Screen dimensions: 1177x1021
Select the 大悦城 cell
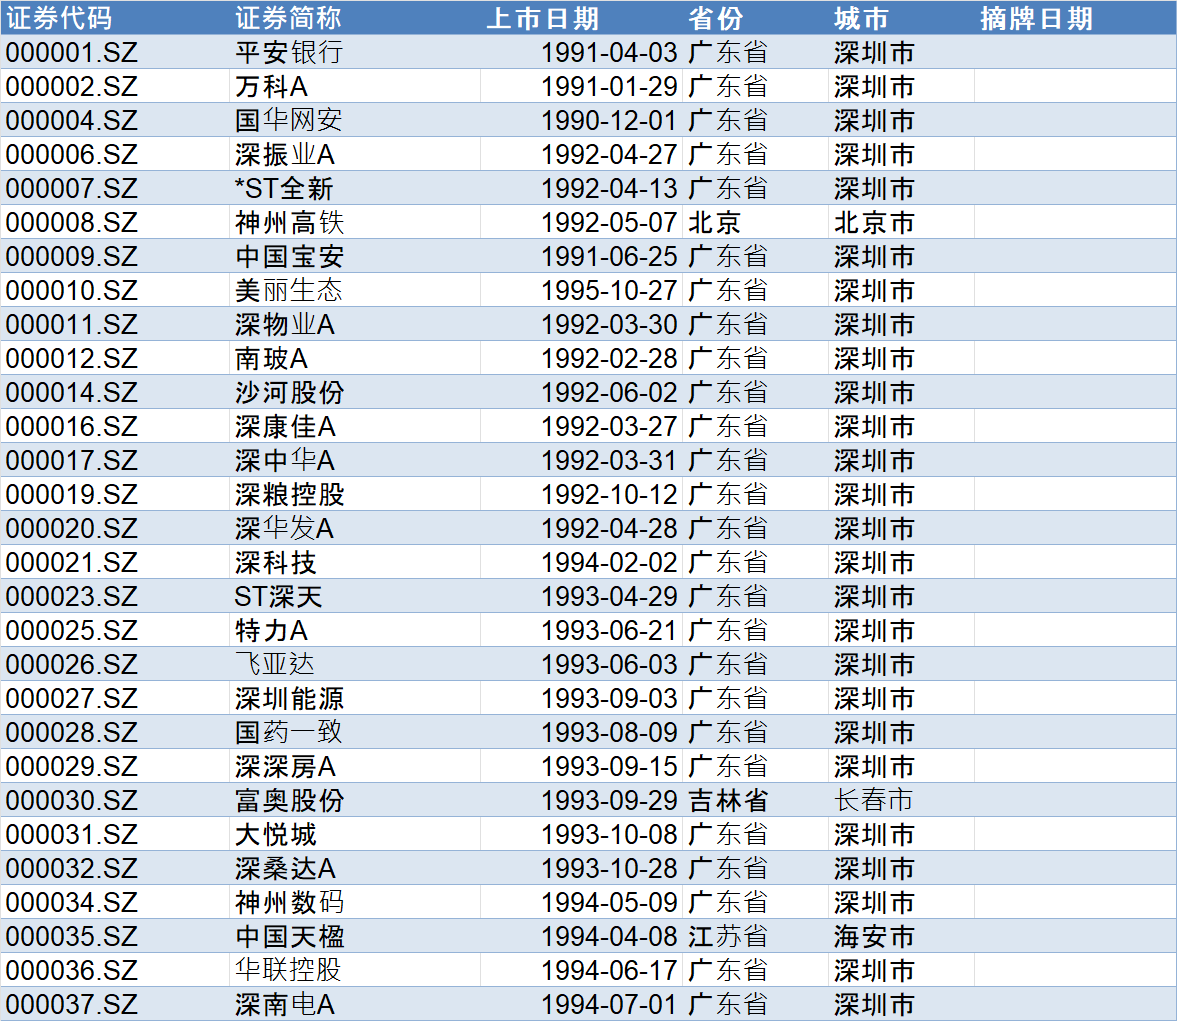click(354, 834)
